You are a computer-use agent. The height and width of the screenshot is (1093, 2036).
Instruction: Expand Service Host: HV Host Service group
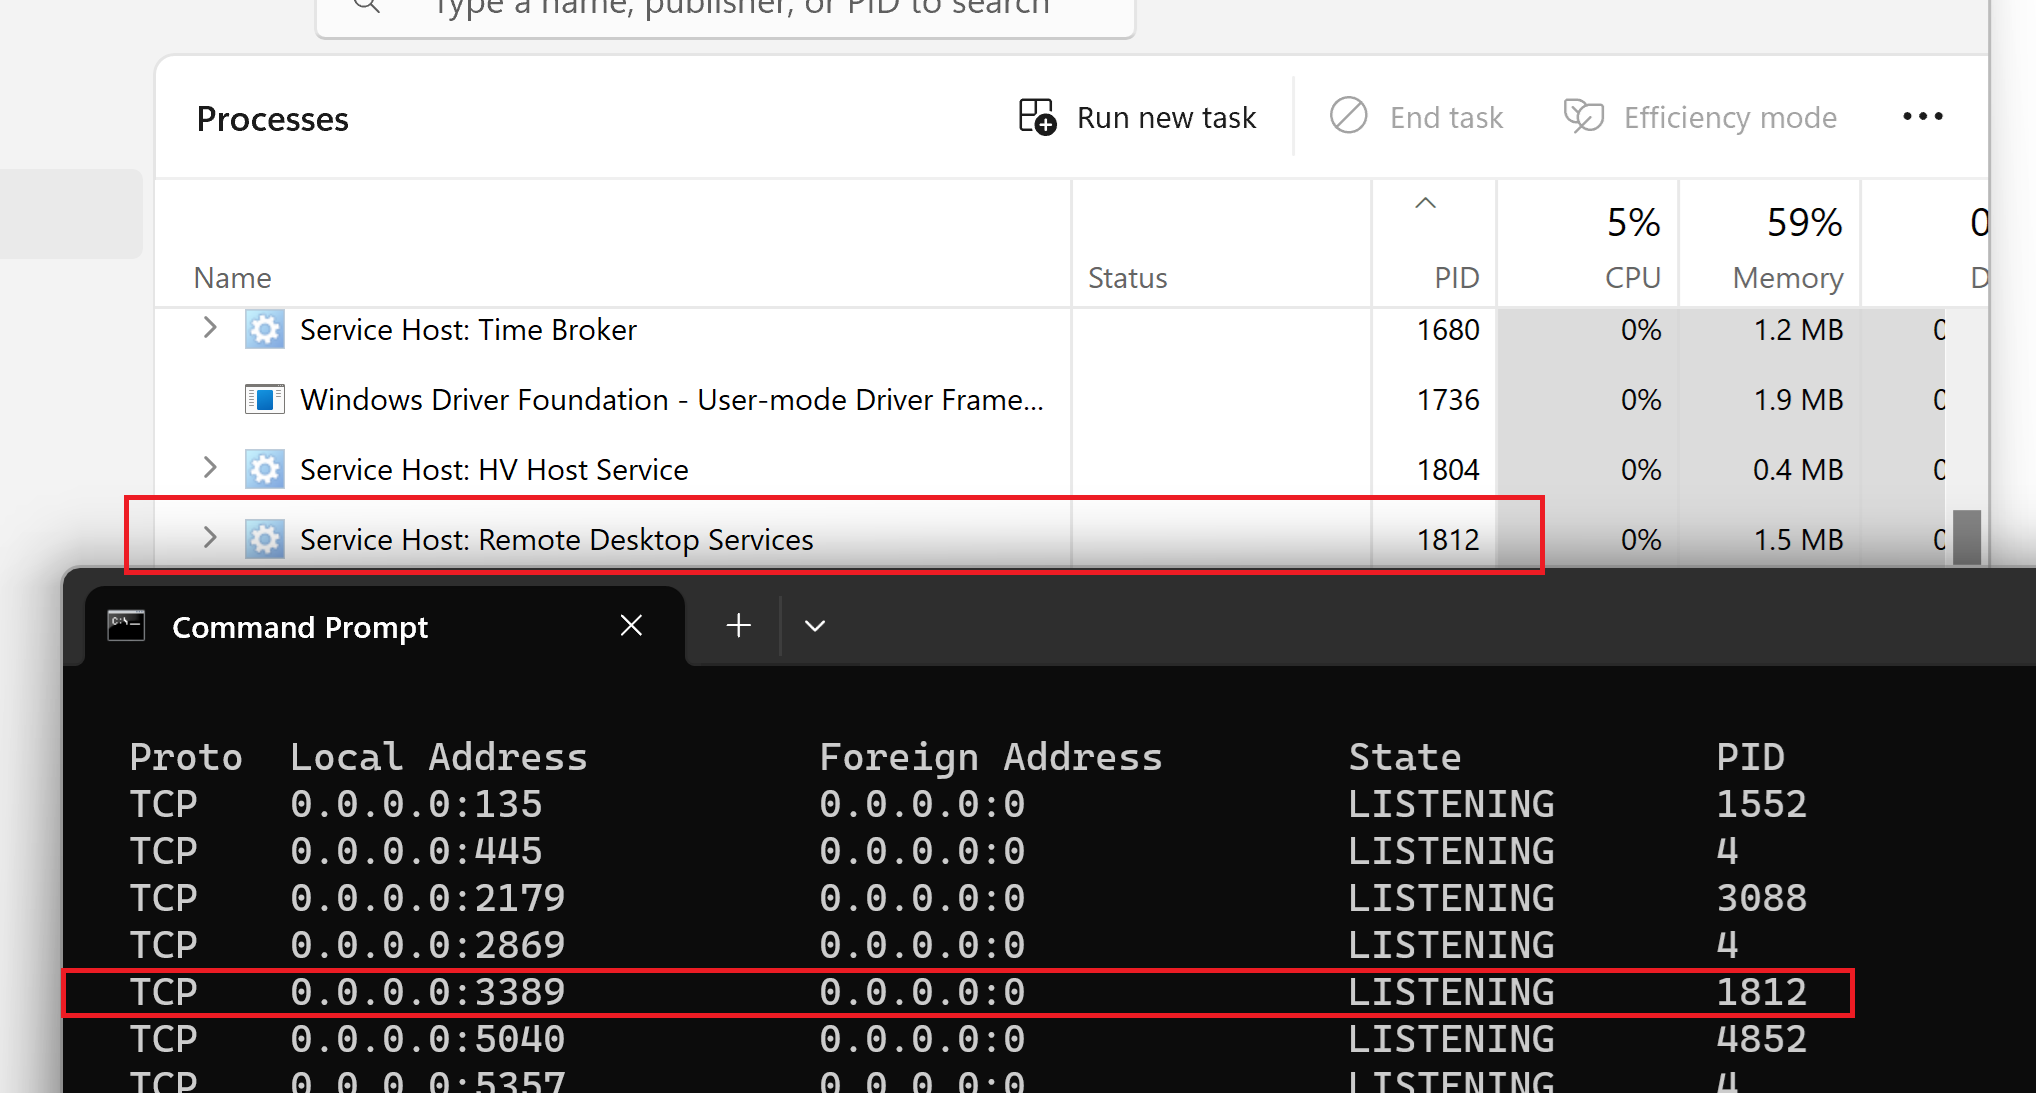click(210, 468)
